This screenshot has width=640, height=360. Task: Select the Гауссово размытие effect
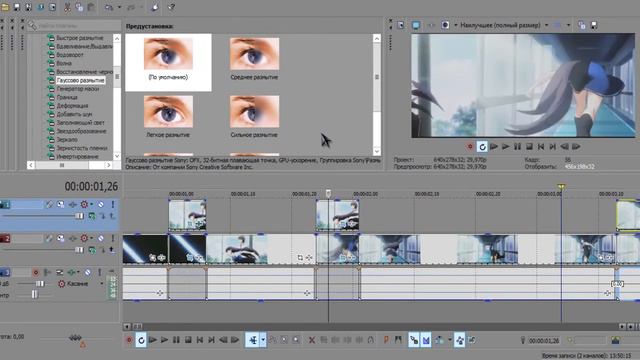tap(80, 80)
